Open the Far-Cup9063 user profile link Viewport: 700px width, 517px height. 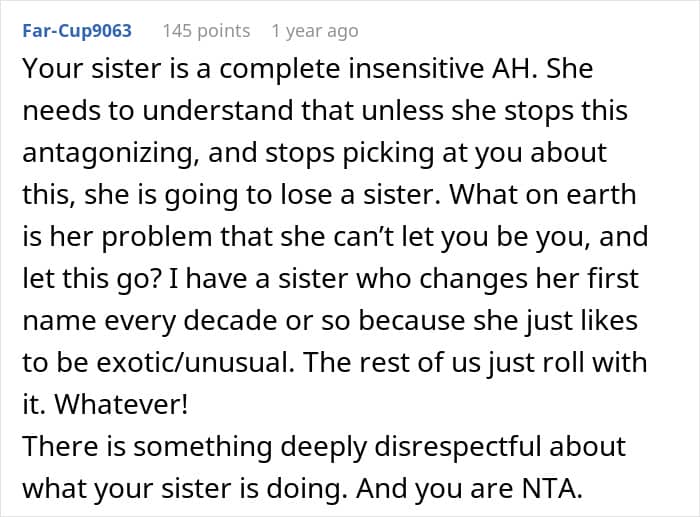point(77,31)
